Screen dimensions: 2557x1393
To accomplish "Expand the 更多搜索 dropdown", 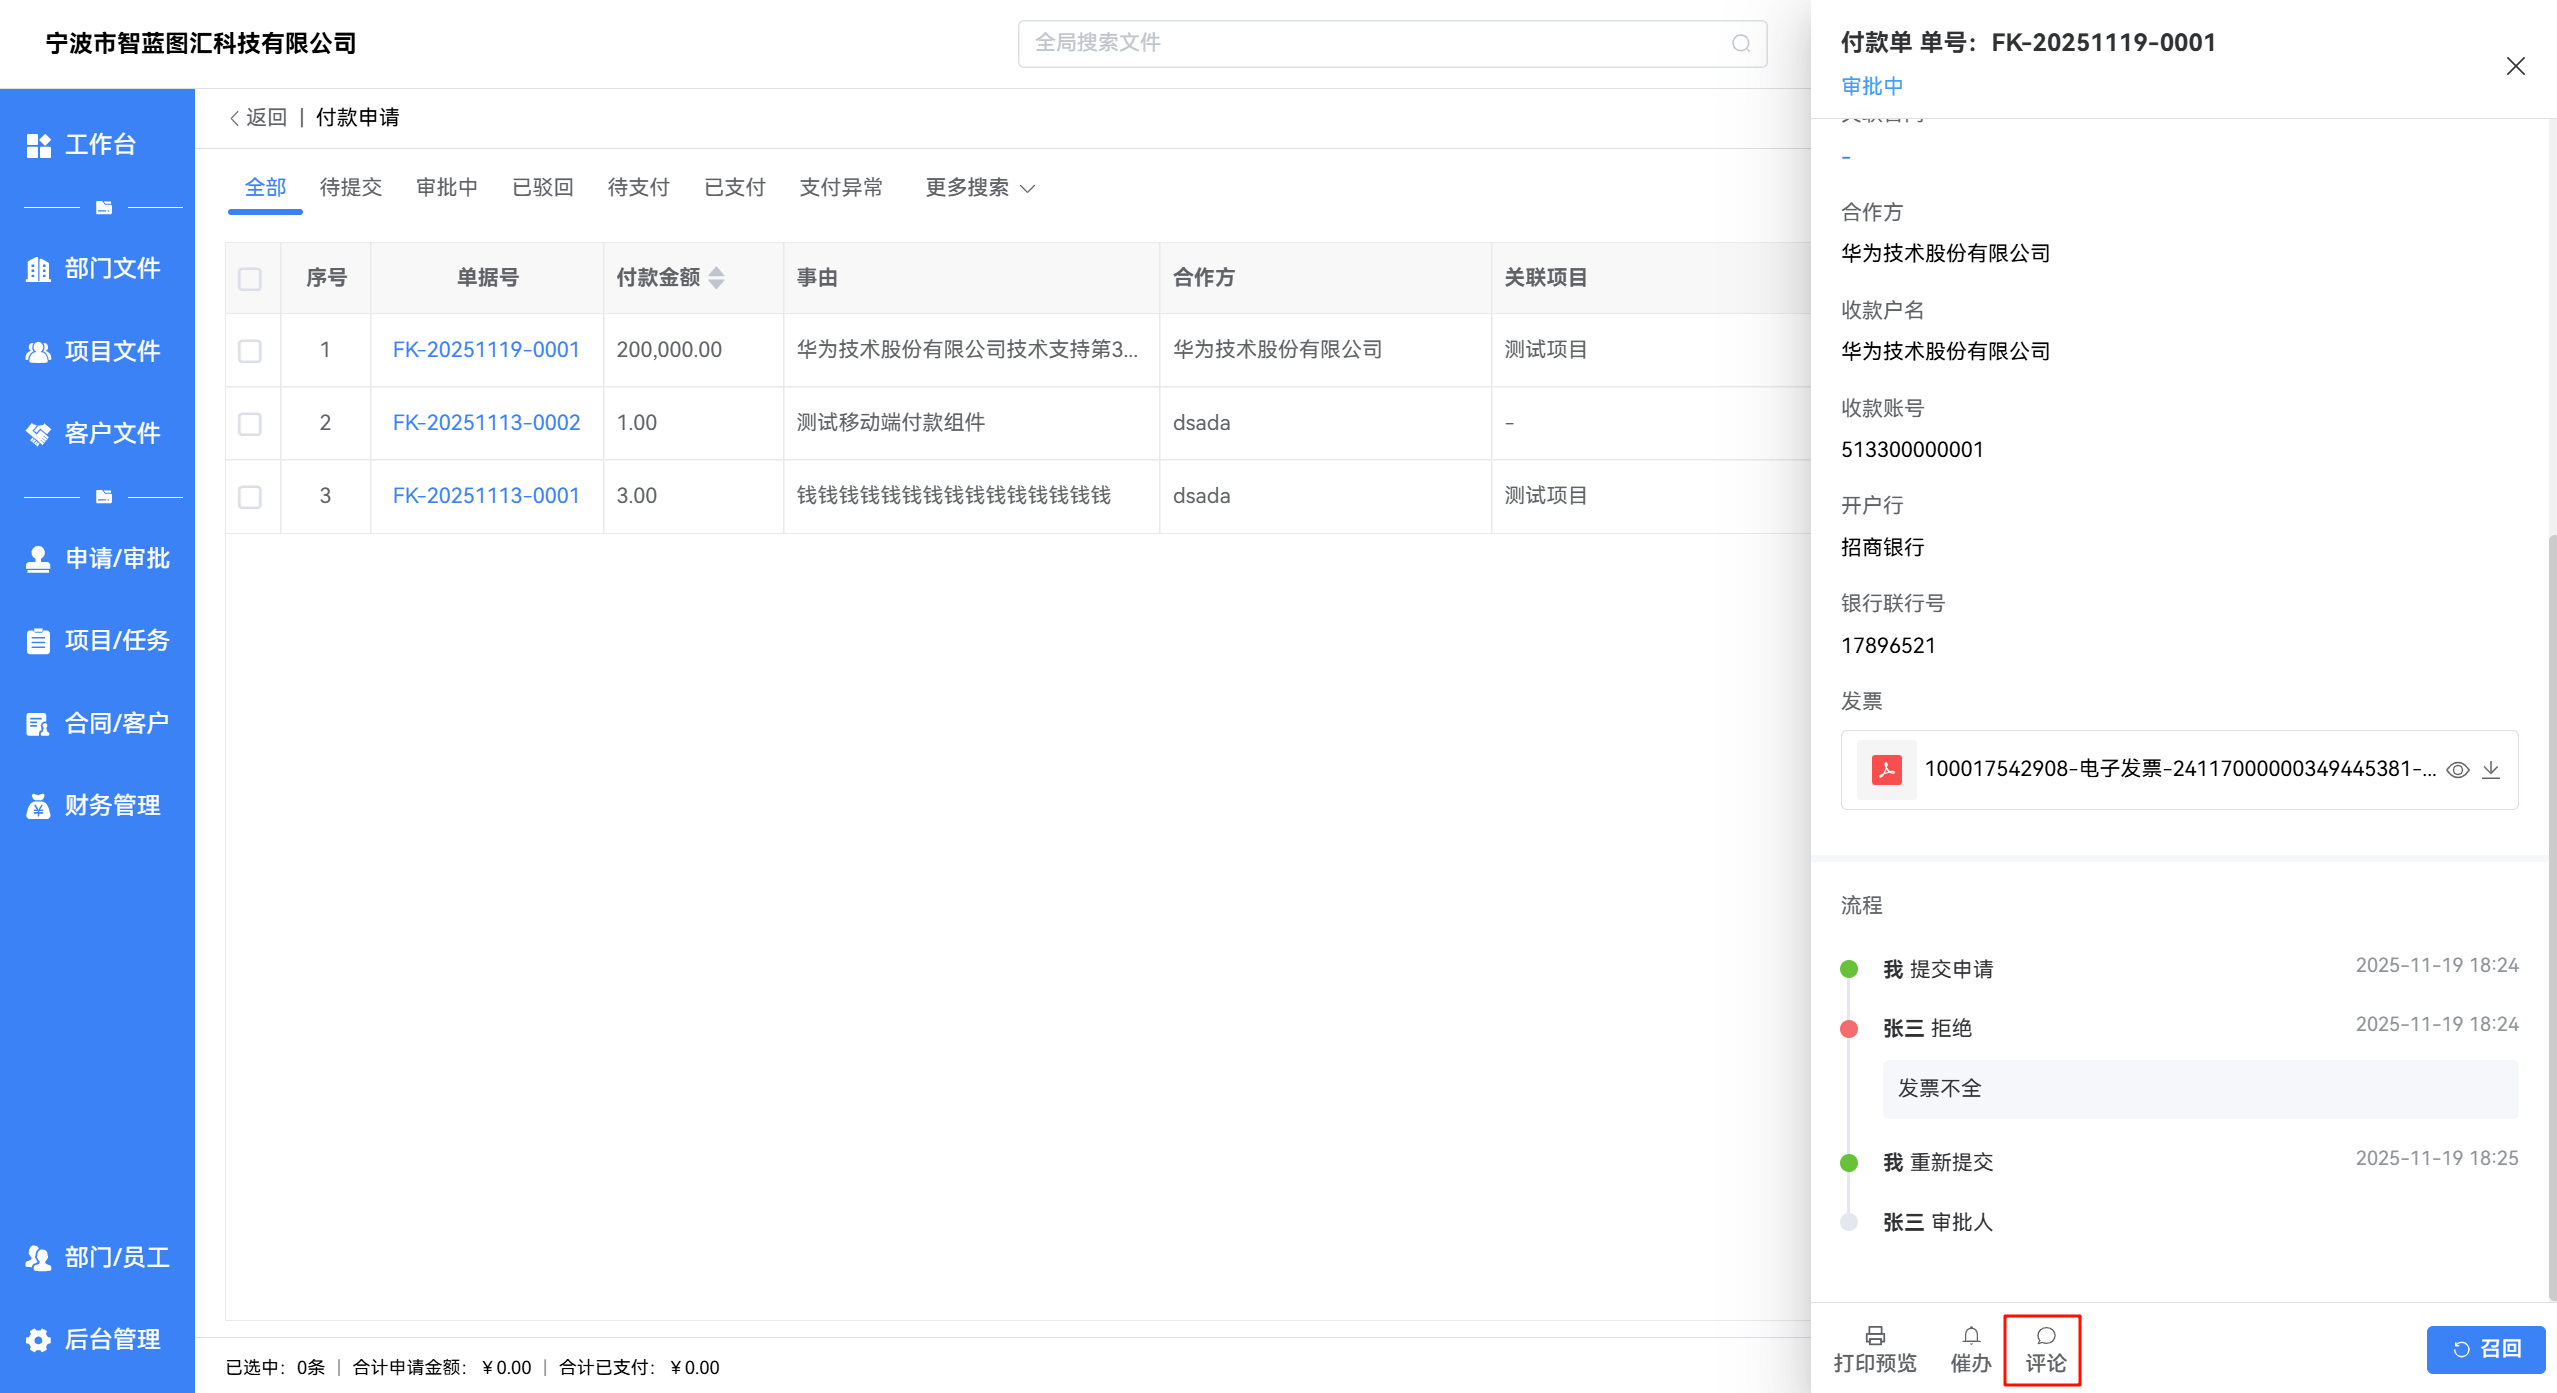I will point(979,188).
